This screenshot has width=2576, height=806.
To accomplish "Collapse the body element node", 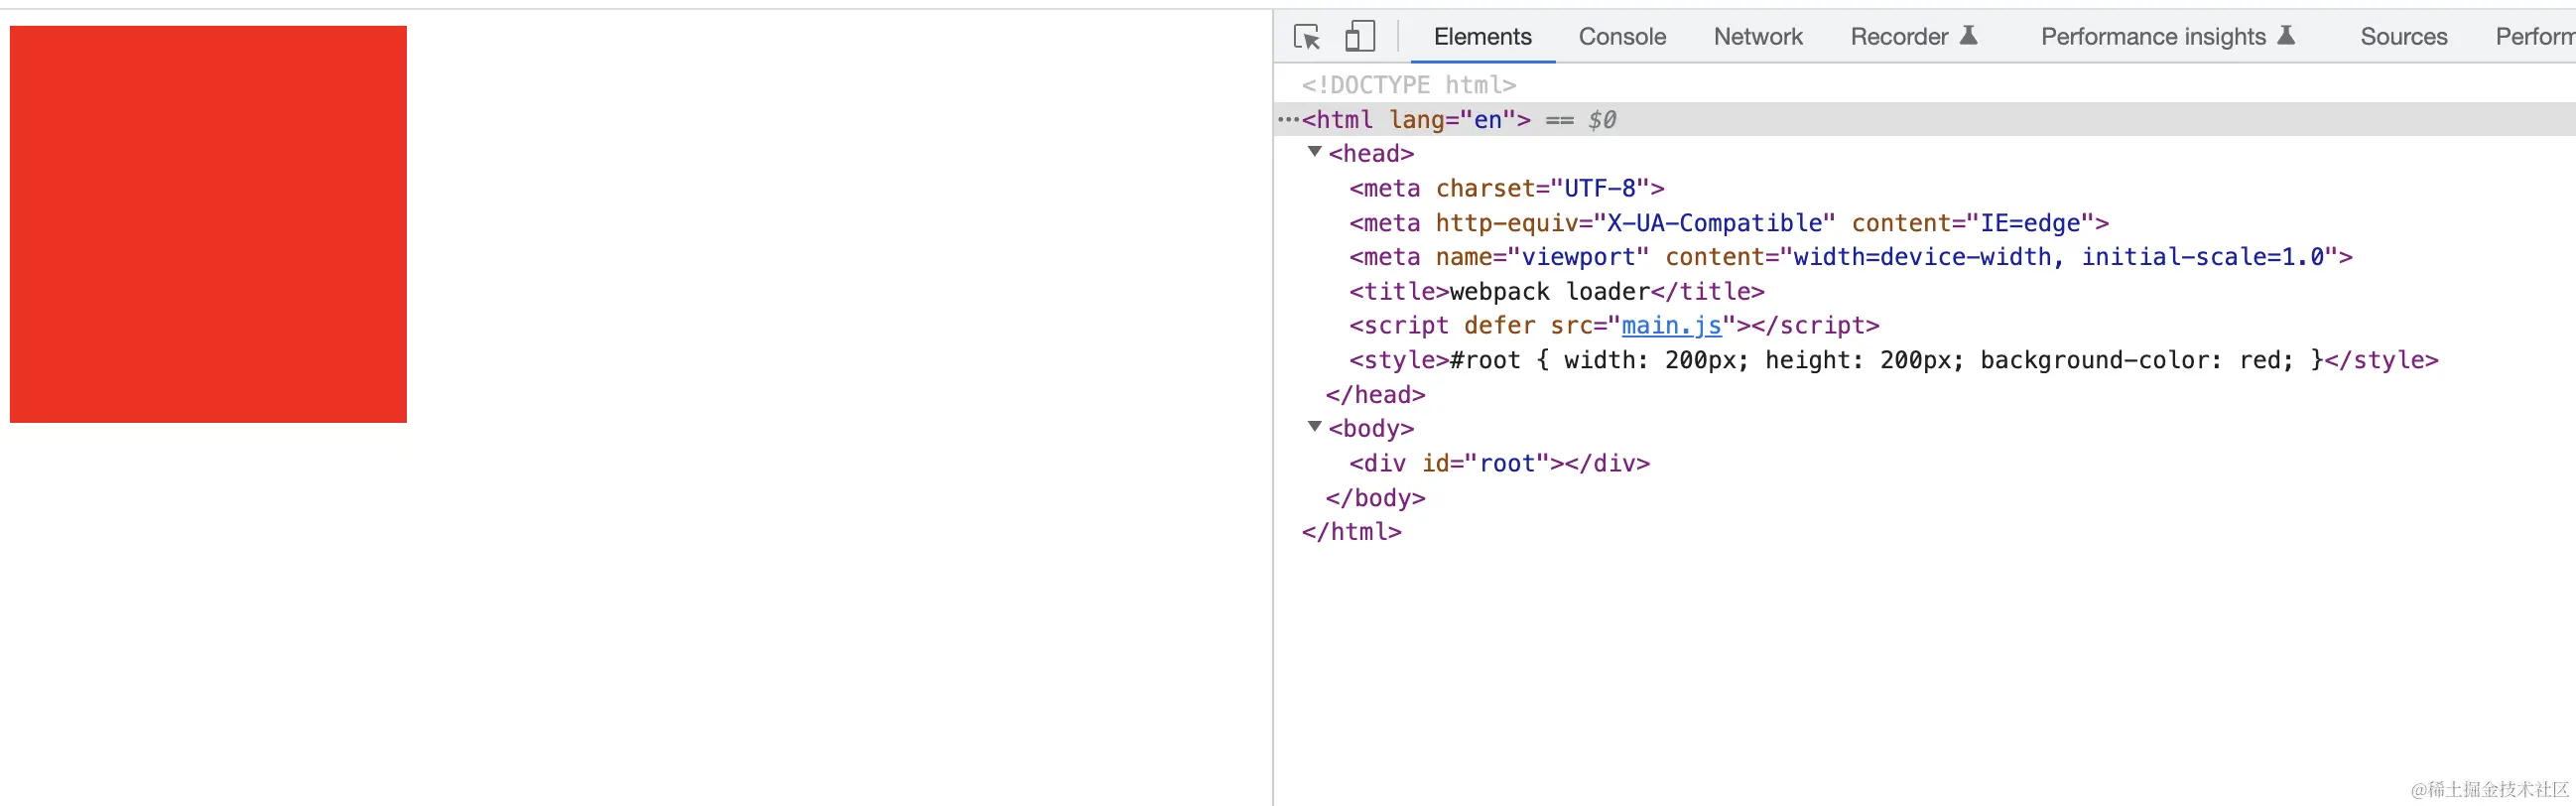I will (x=1315, y=427).
